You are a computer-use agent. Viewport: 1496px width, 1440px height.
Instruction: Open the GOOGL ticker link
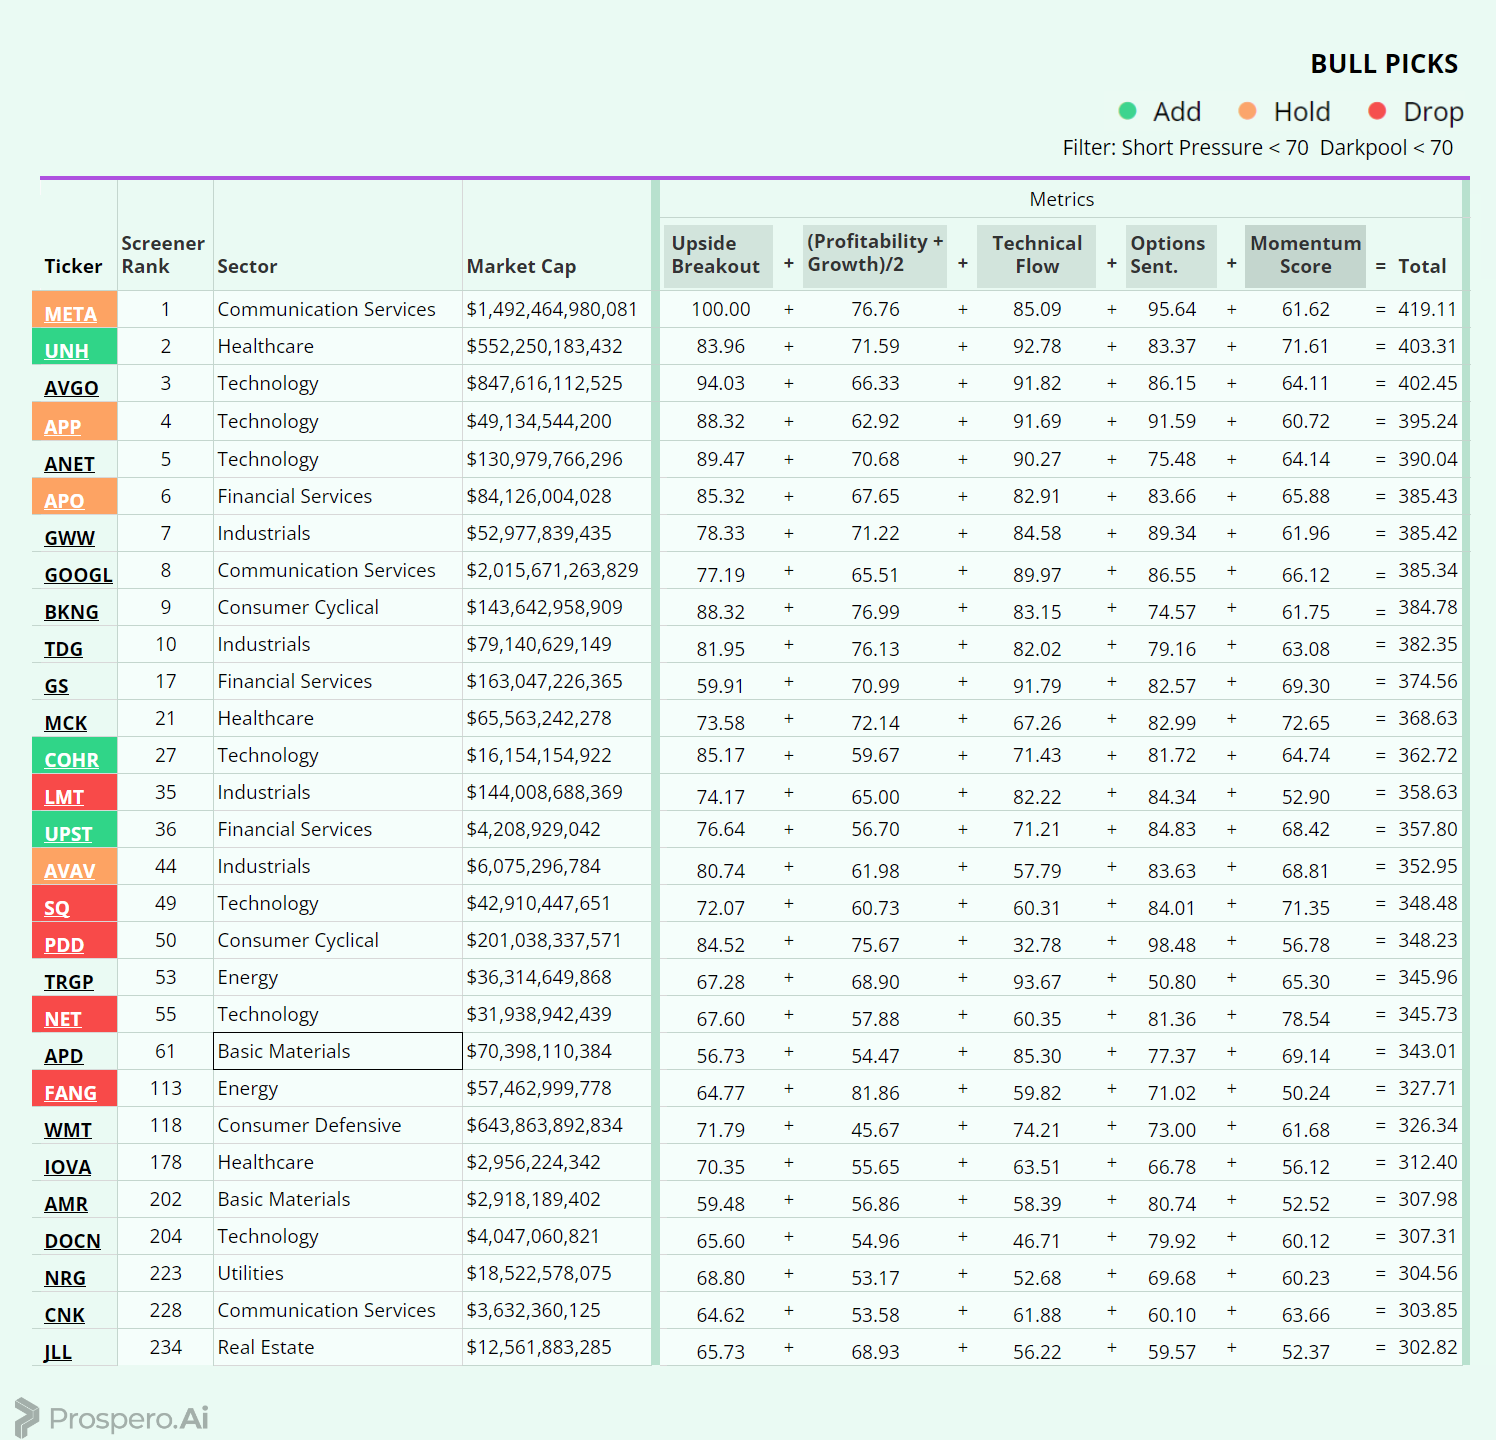[78, 575]
